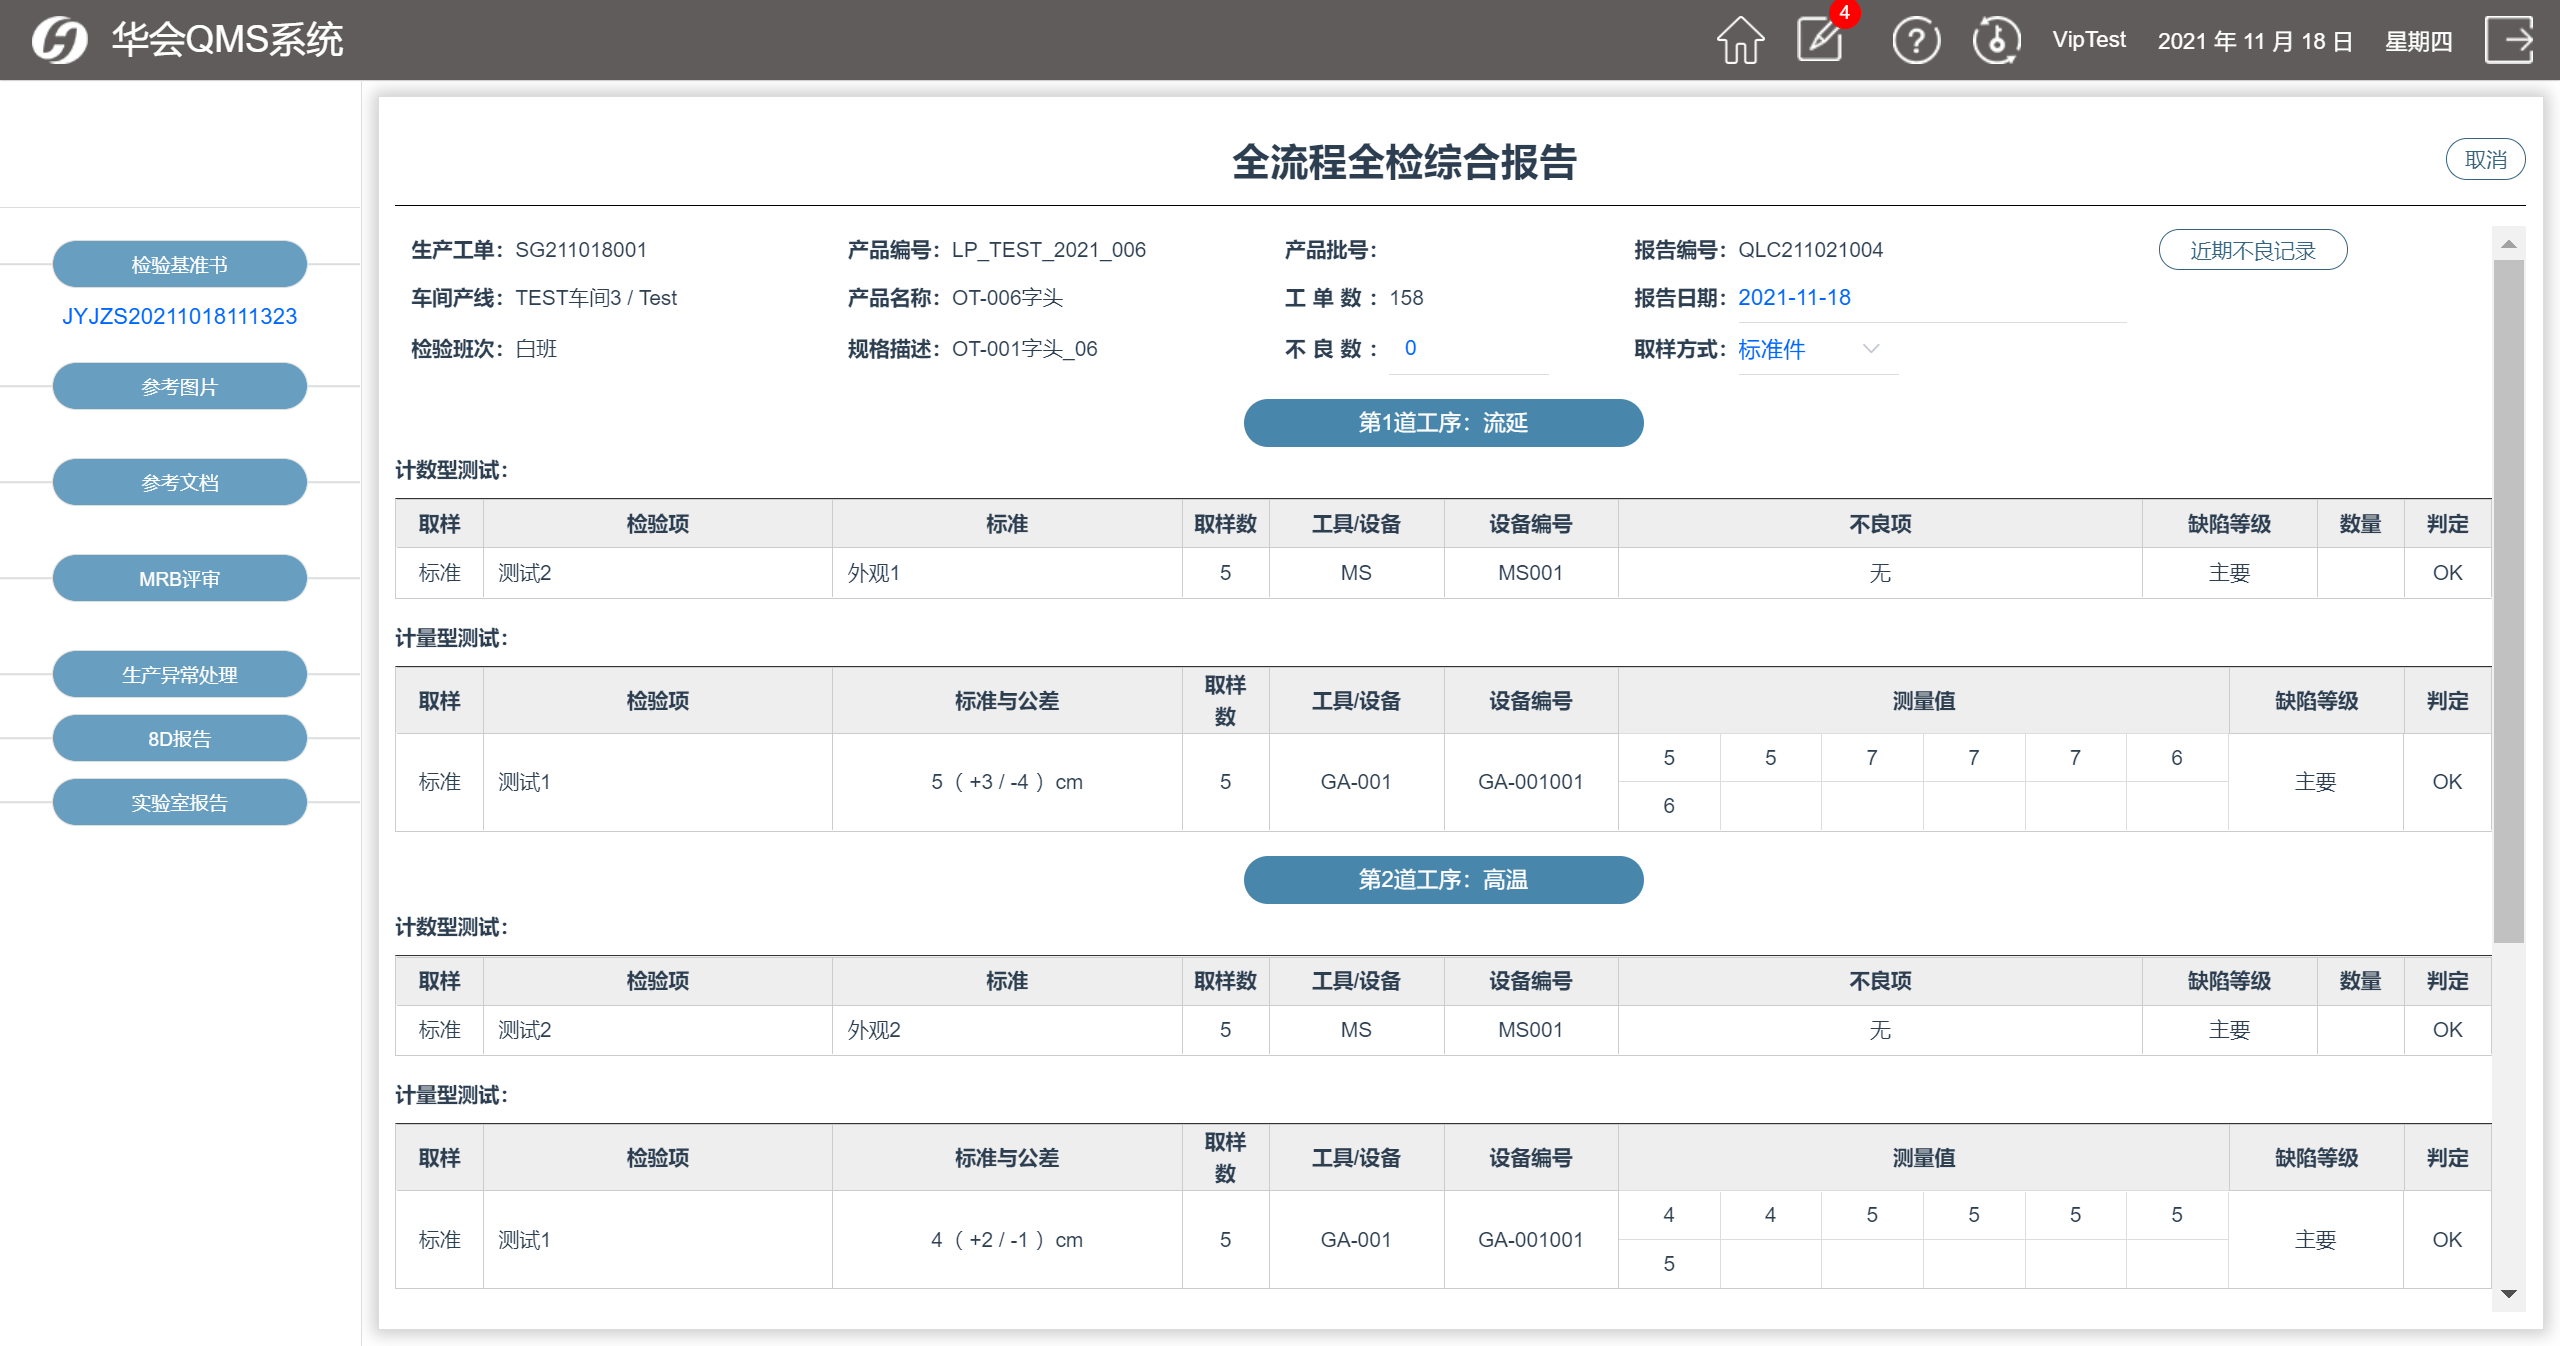Click the 取样方式 chevron arrow
Viewport: 2560px width, 1346px height.
[x=1871, y=349]
